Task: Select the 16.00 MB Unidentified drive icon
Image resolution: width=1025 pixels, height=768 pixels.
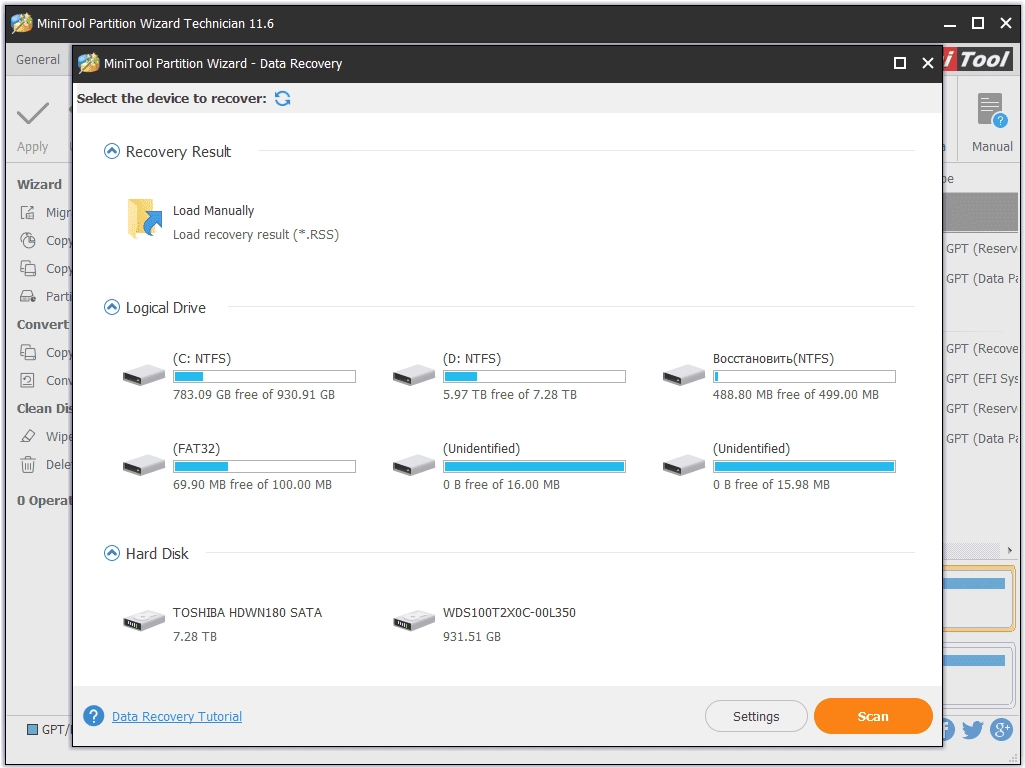Action: click(x=414, y=465)
